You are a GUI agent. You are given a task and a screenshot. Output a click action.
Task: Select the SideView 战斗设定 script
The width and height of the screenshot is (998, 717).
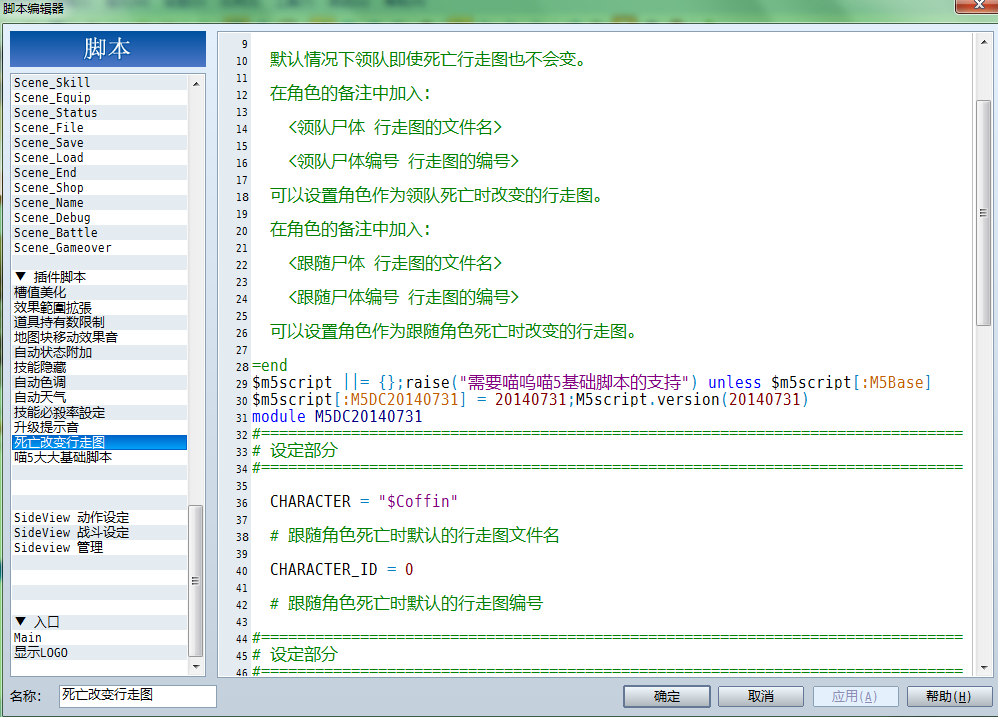pyautogui.click(x=100, y=533)
